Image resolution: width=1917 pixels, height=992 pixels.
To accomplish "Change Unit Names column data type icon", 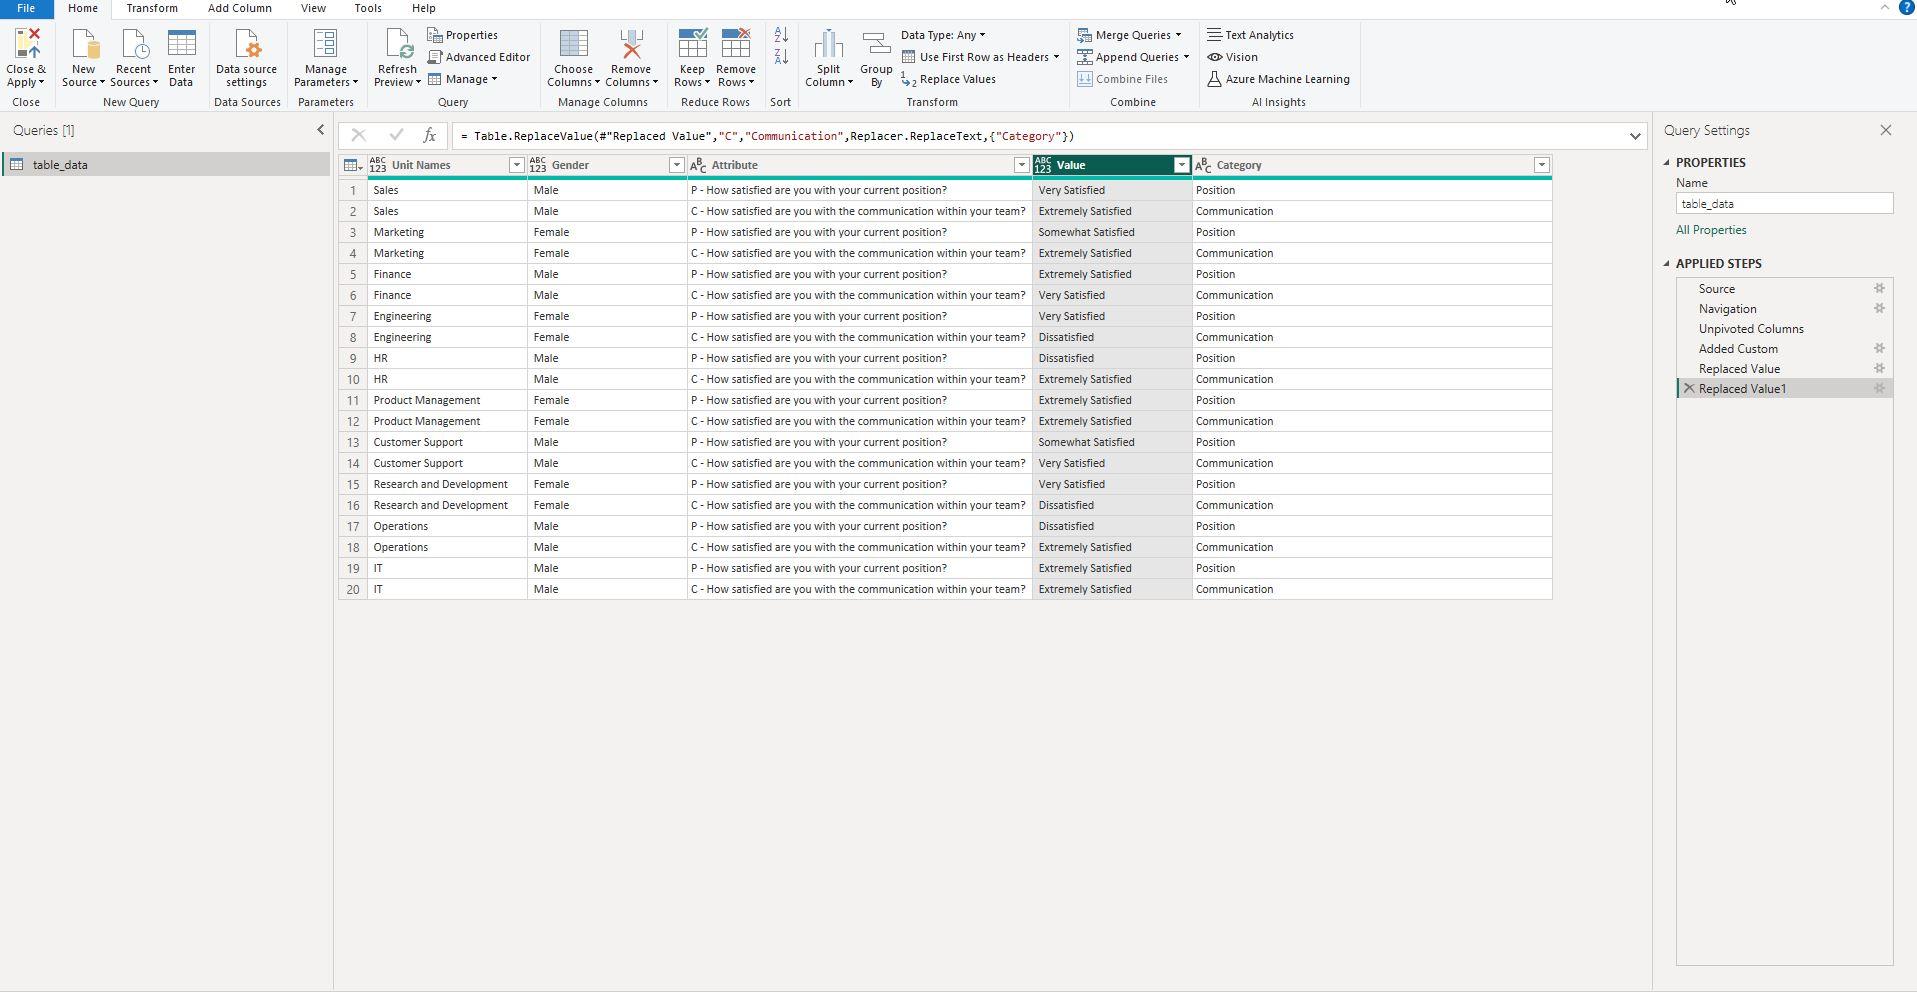I will click(378, 165).
